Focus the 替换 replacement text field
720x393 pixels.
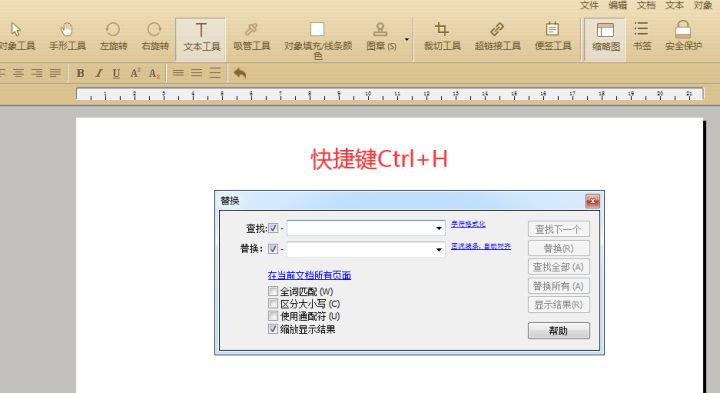tap(366, 249)
